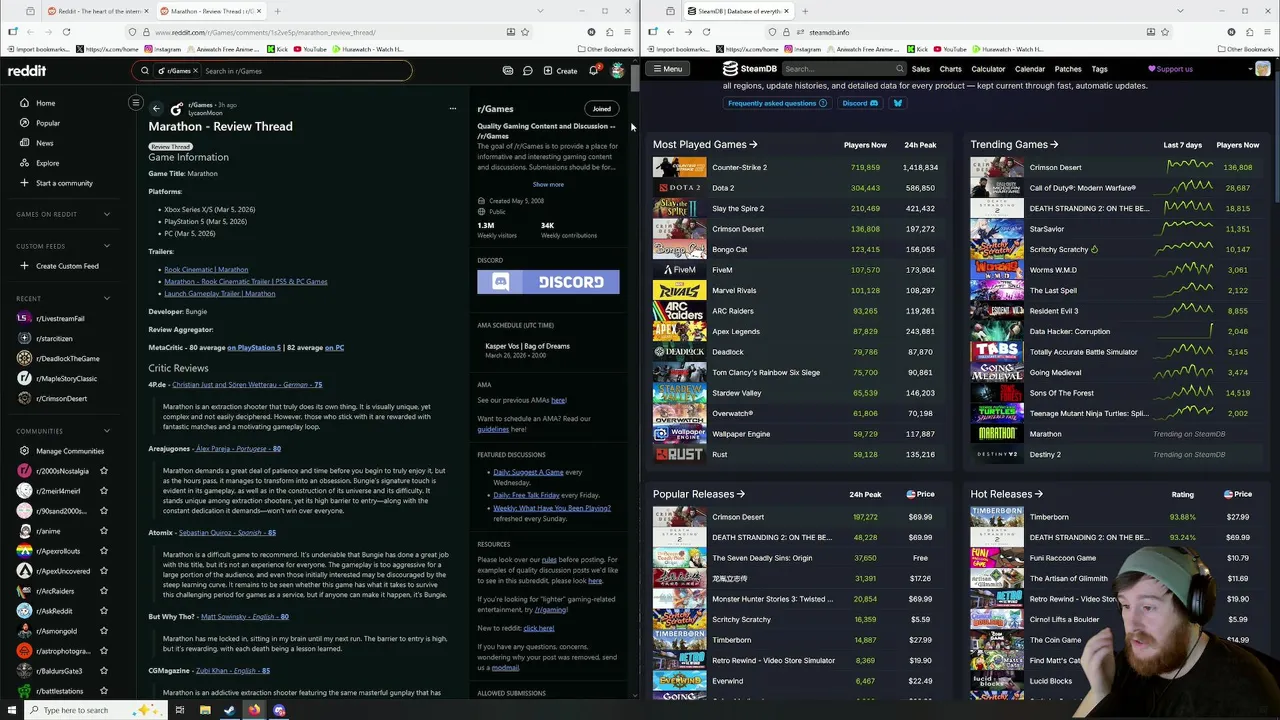Bookmark the SteamDB page with star icon
This screenshot has width=1280, height=720.
pos(1164,32)
